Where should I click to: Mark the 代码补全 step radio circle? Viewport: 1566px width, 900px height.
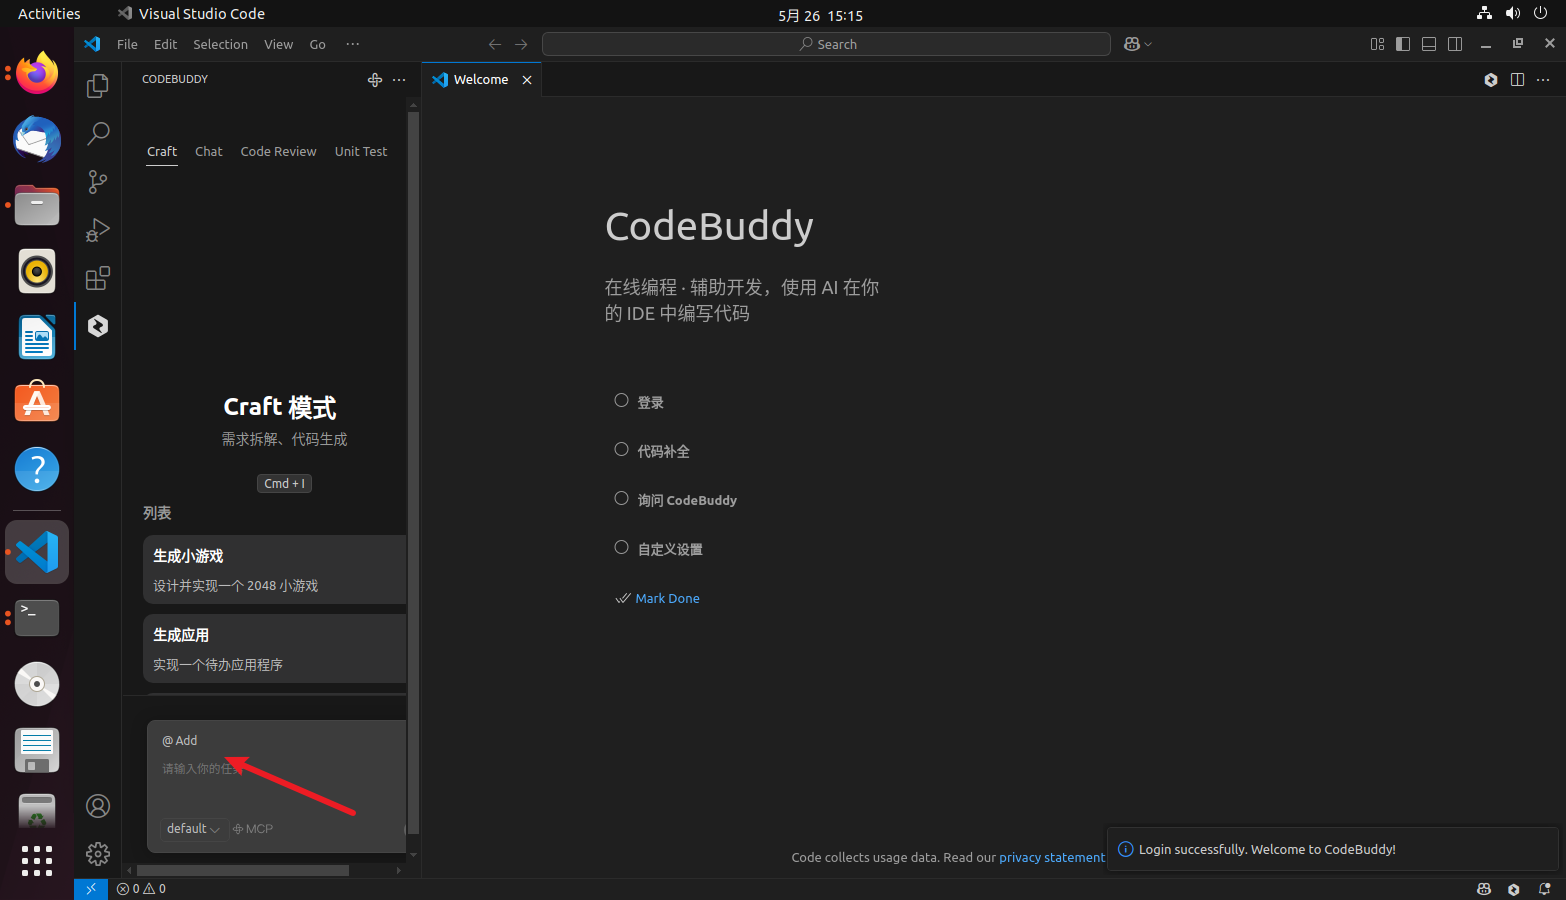coord(621,450)
